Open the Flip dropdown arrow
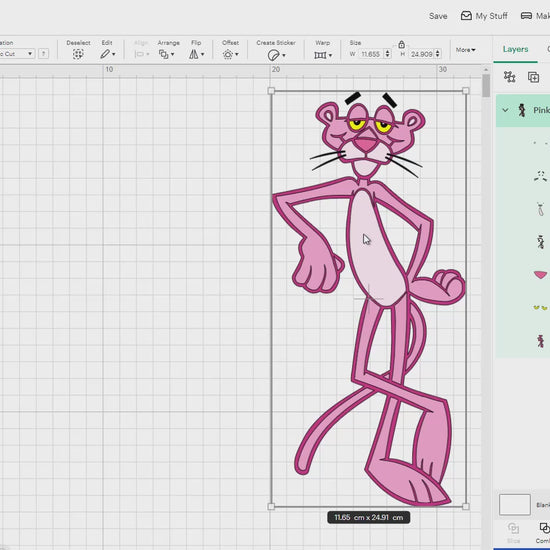Viewport: 550px width, 550px height. [202, 54]
